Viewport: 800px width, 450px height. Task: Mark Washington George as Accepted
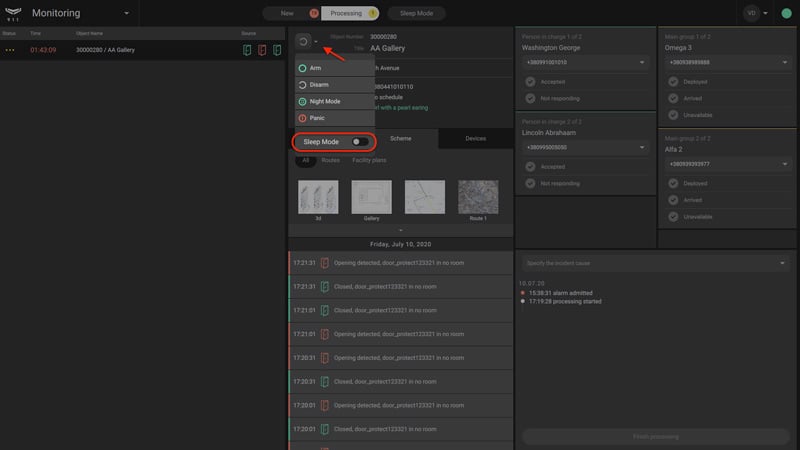pyautogui.click(x=531, y=82)
